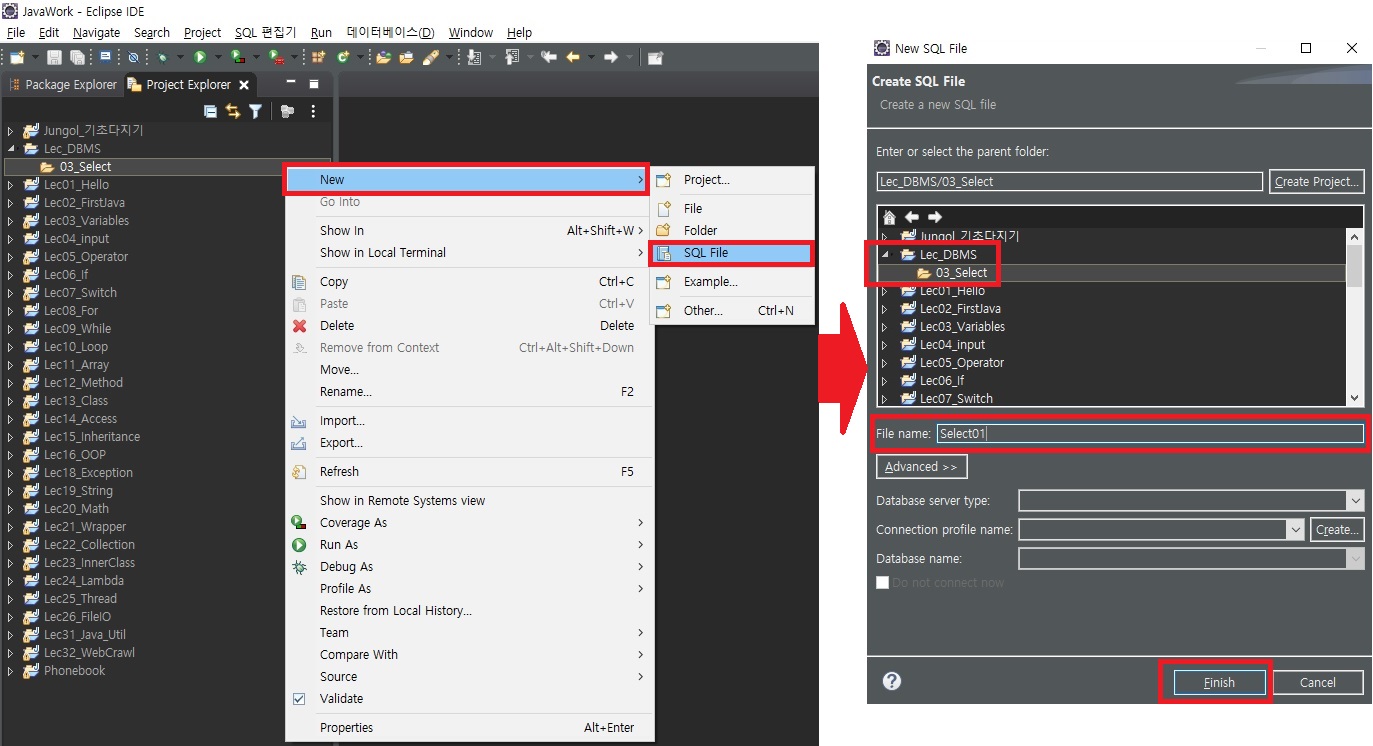This screenshot has height=746, width=1373.
Task: Open Project Explorer View Menu (three dots)
Action: [x=313, y=111]
